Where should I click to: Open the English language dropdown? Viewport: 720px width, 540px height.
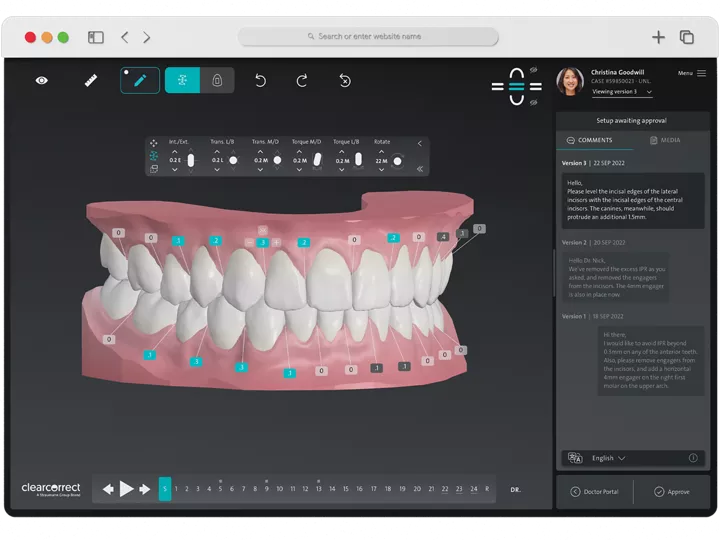608,458
